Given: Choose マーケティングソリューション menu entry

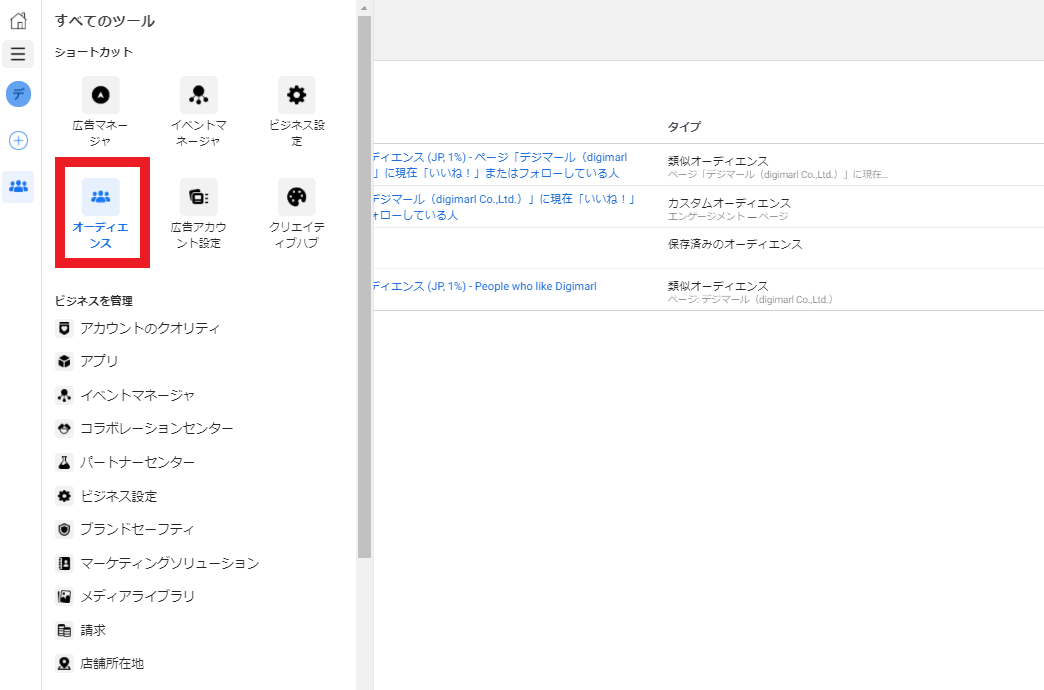Looking at the screenshot, I should [170, 563].
